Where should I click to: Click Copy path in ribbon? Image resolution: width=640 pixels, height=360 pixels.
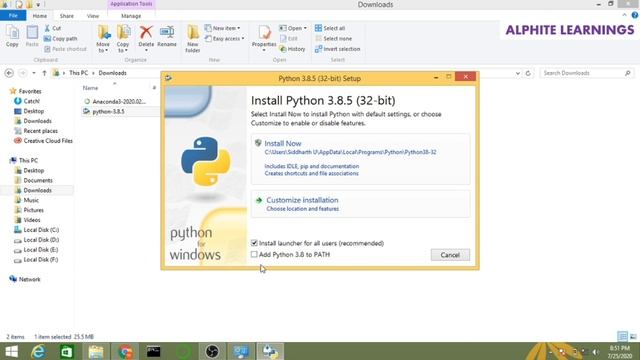[x=60, y=38]
